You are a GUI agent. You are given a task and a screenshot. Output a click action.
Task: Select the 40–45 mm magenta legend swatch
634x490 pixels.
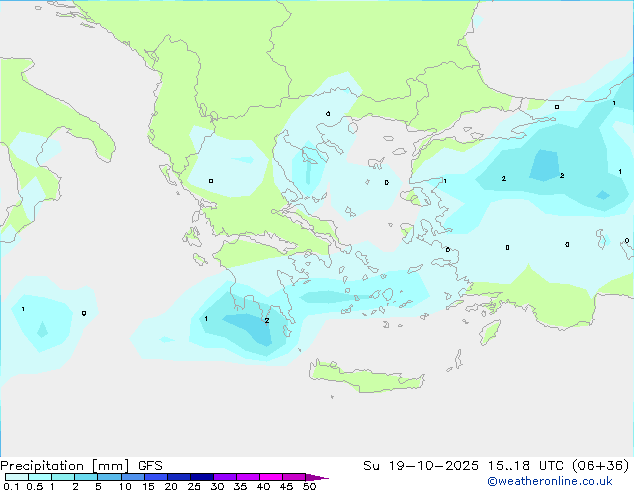coord(271,477)
